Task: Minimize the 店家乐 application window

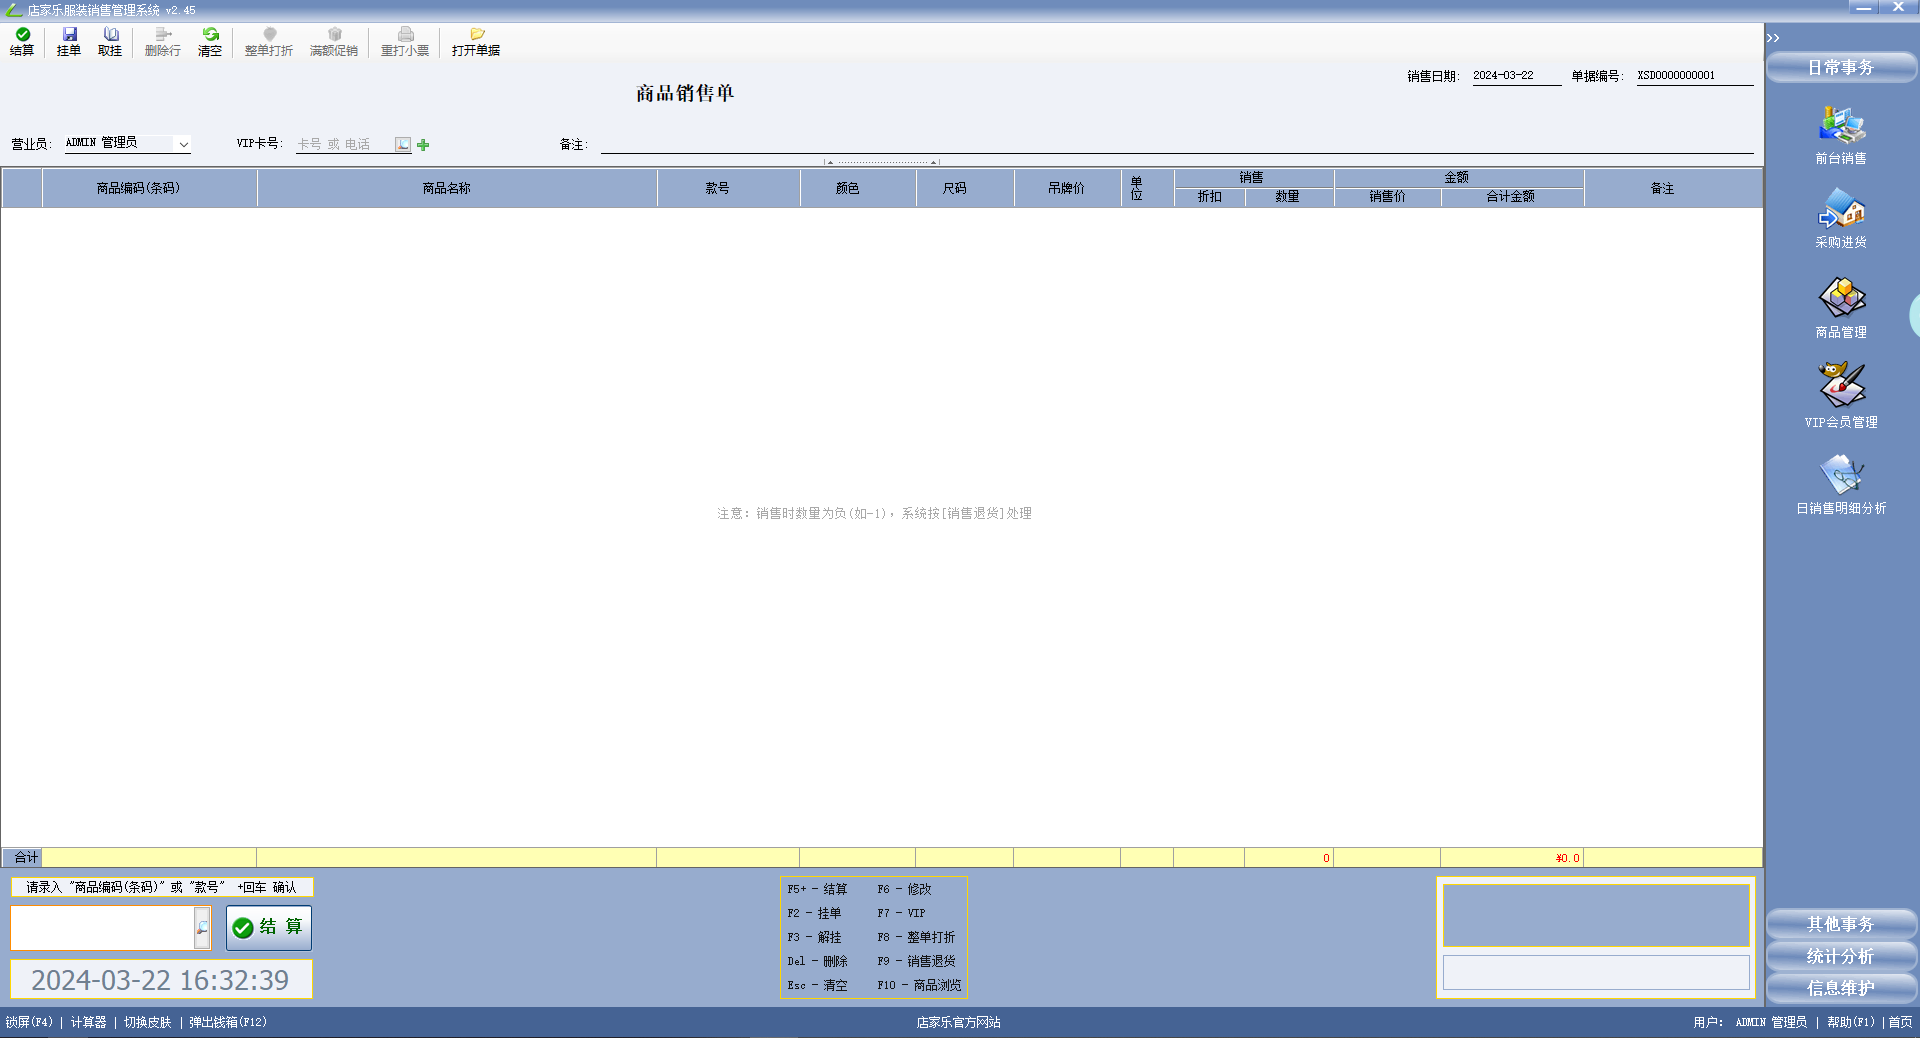Action: coord(1863,8)
